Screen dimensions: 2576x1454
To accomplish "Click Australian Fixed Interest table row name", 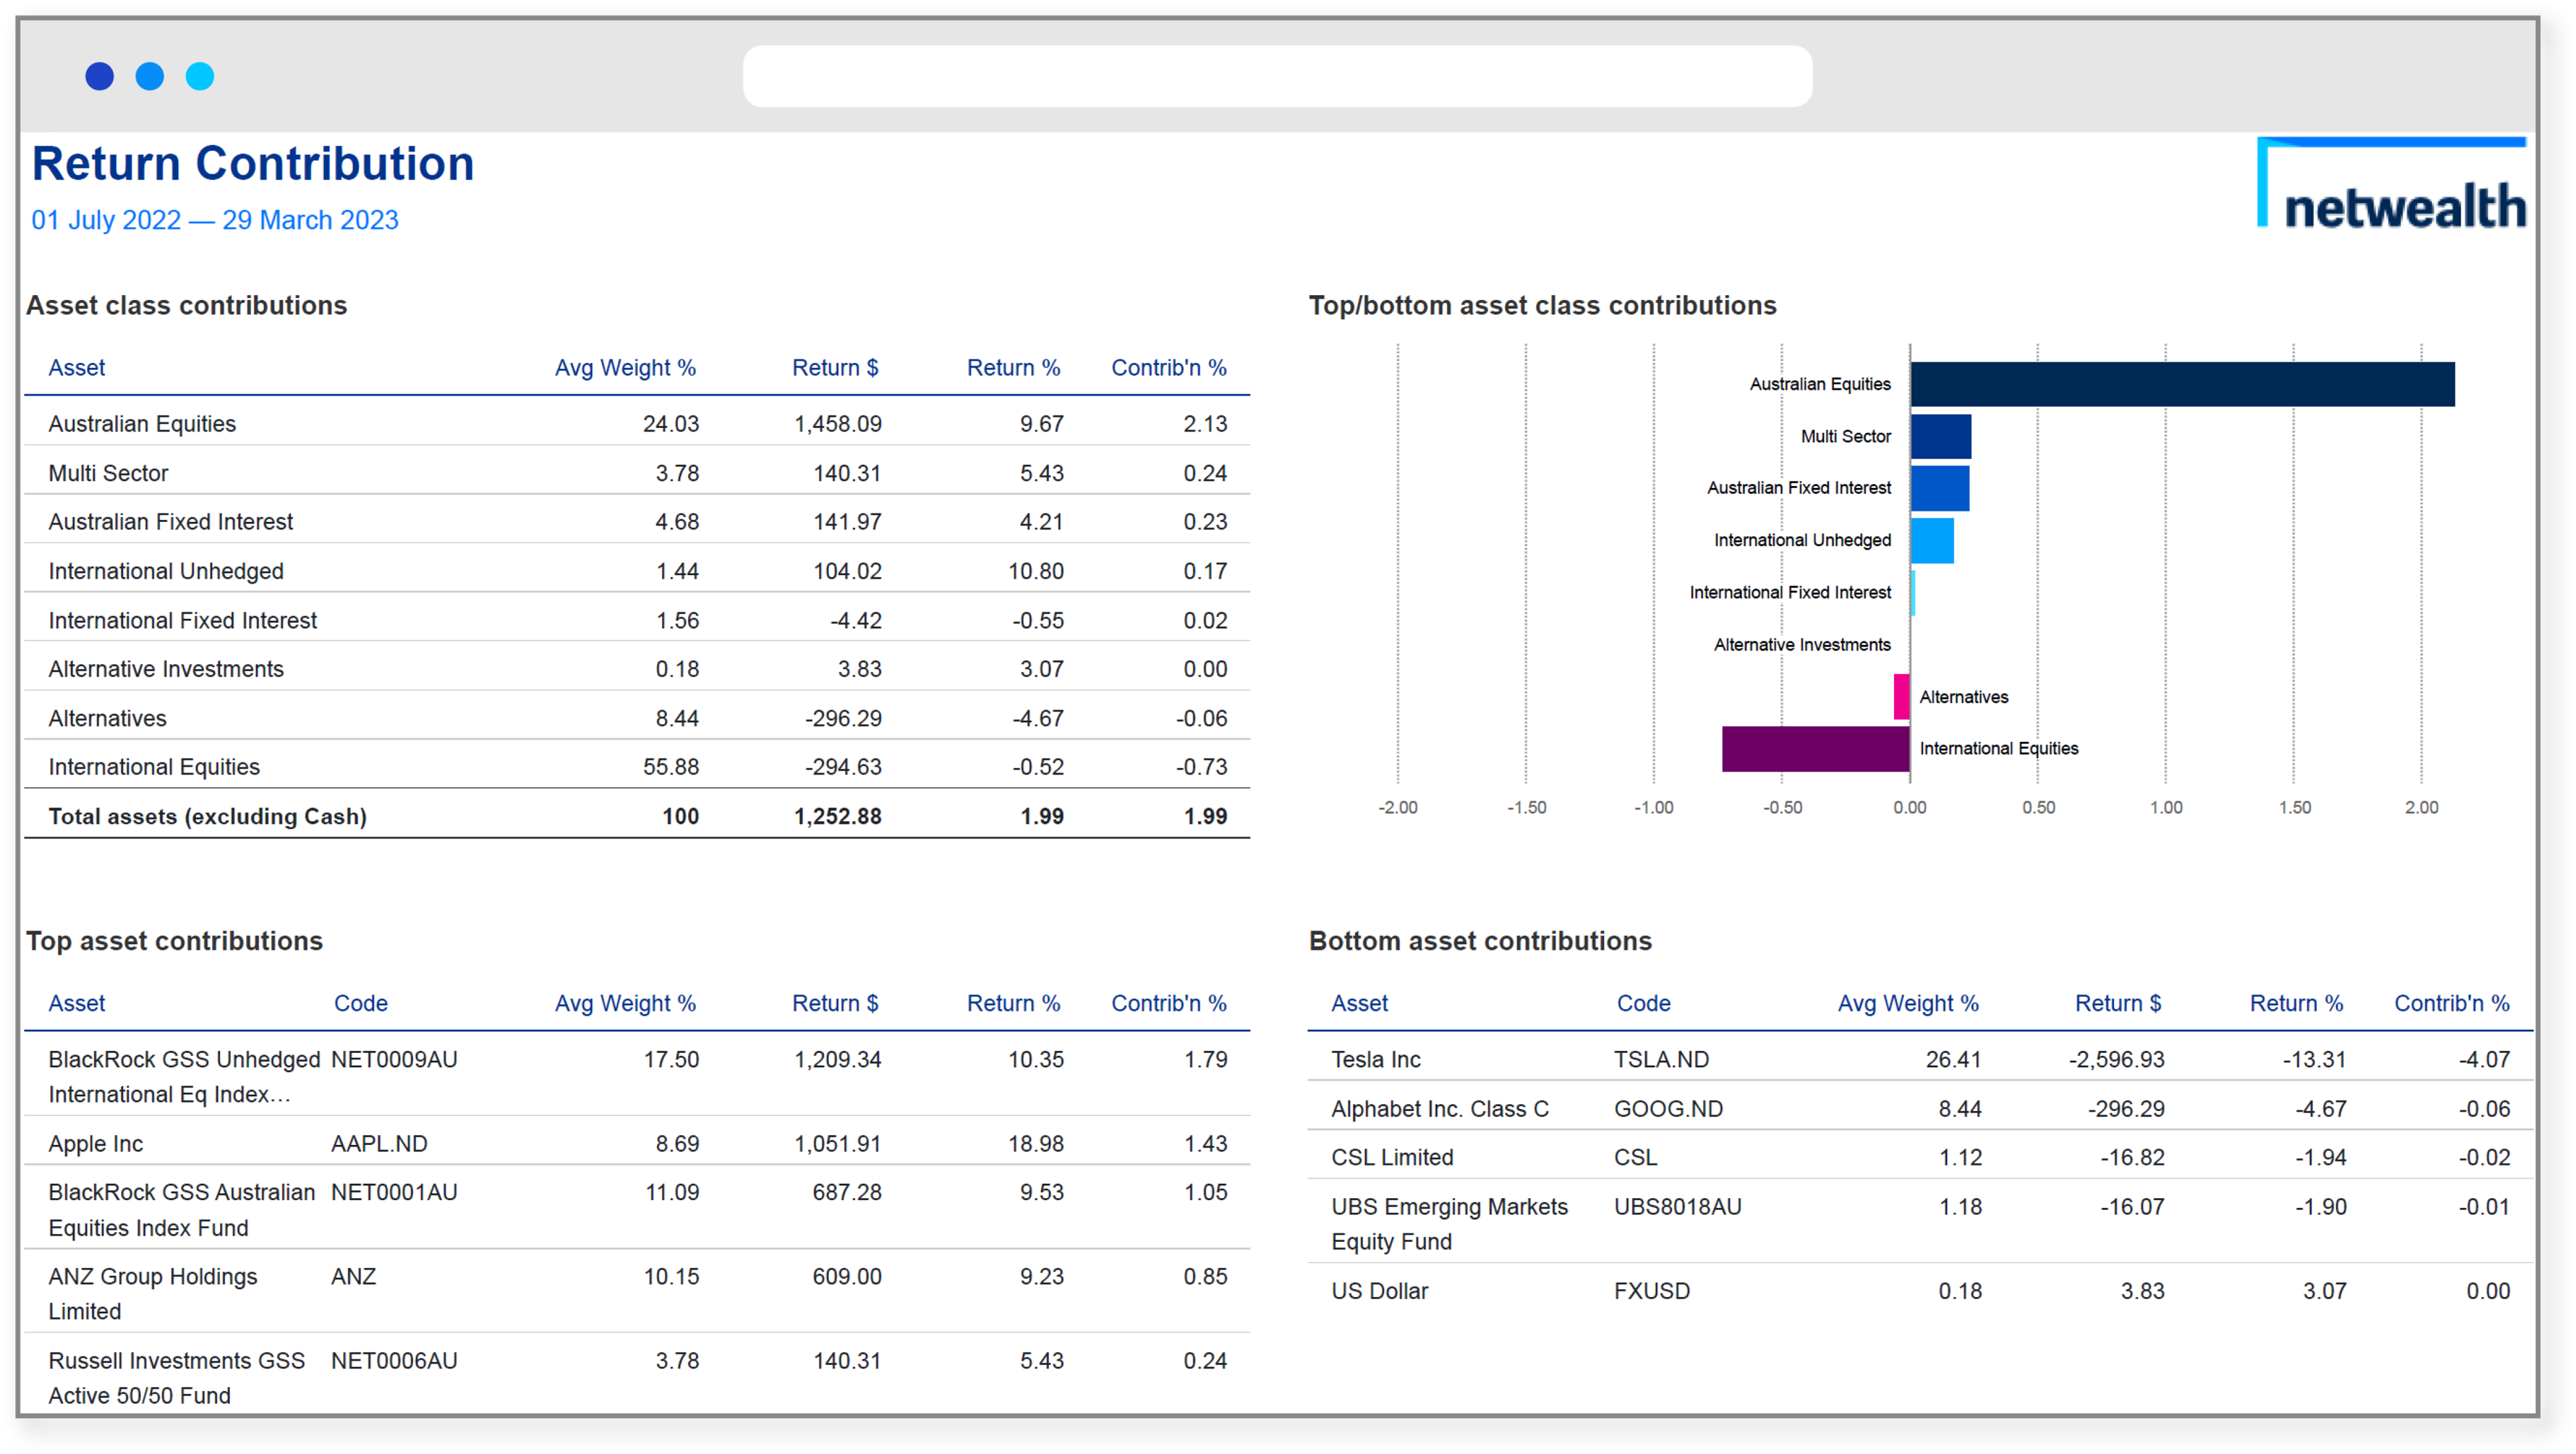I will (171, 522).
